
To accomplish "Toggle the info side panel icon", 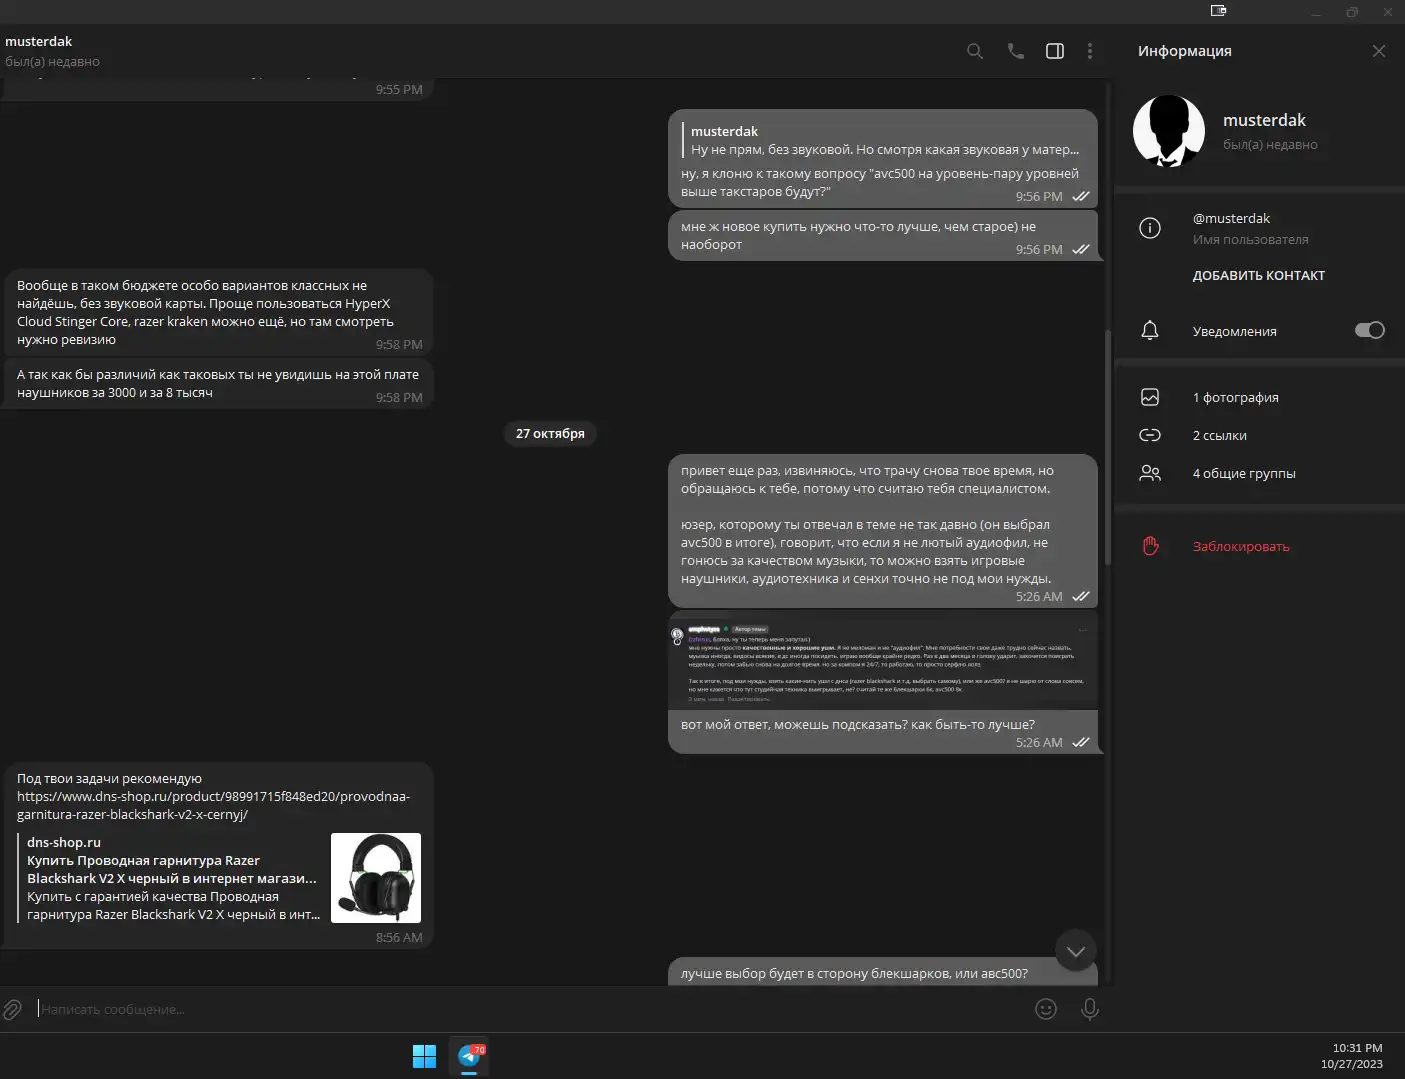I will tap(1054, 51).
